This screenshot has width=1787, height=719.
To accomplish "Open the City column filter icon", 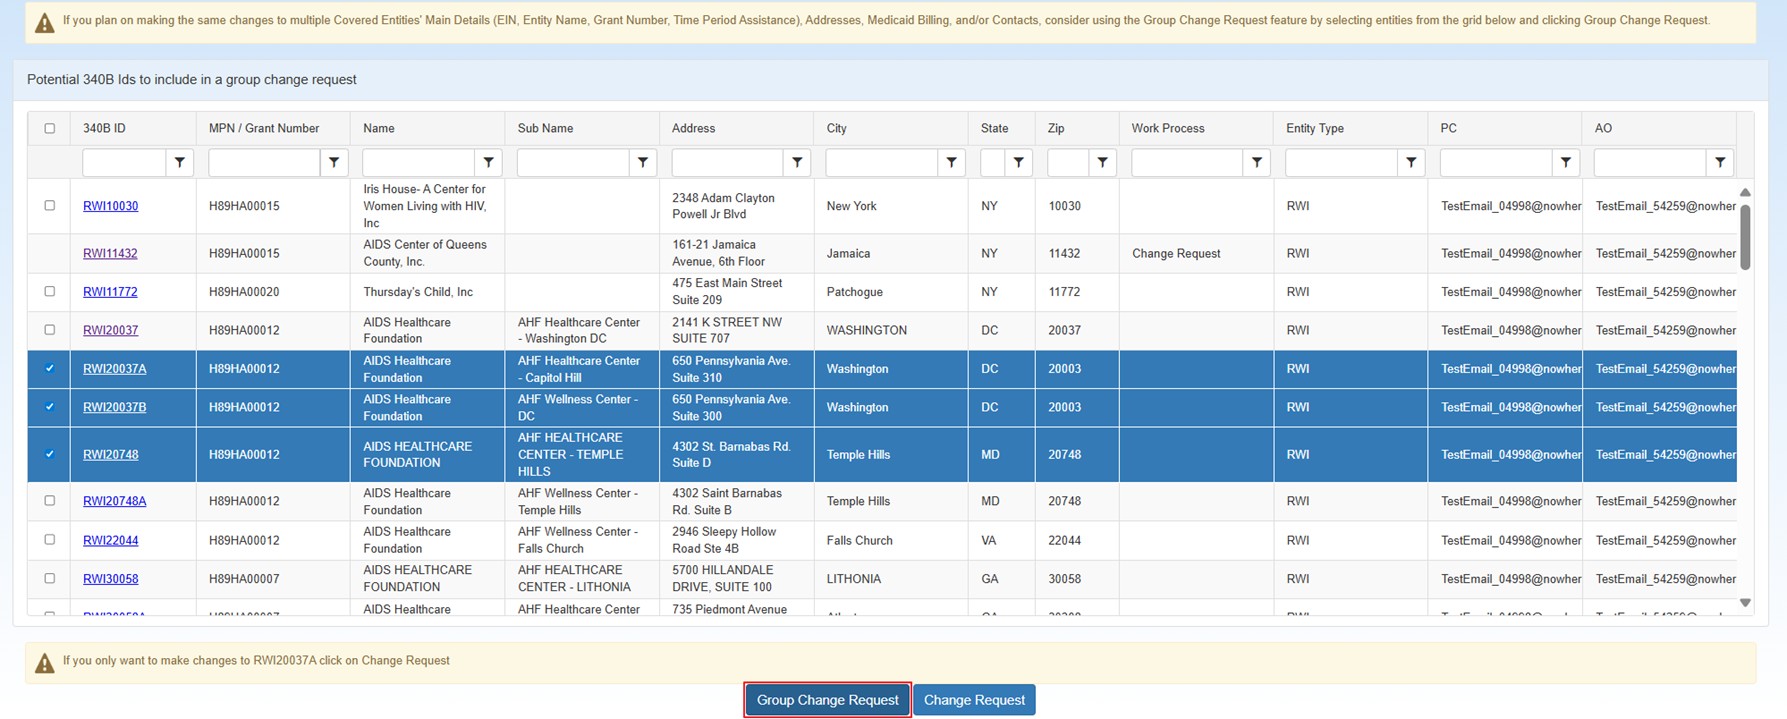I will point(951,162).
